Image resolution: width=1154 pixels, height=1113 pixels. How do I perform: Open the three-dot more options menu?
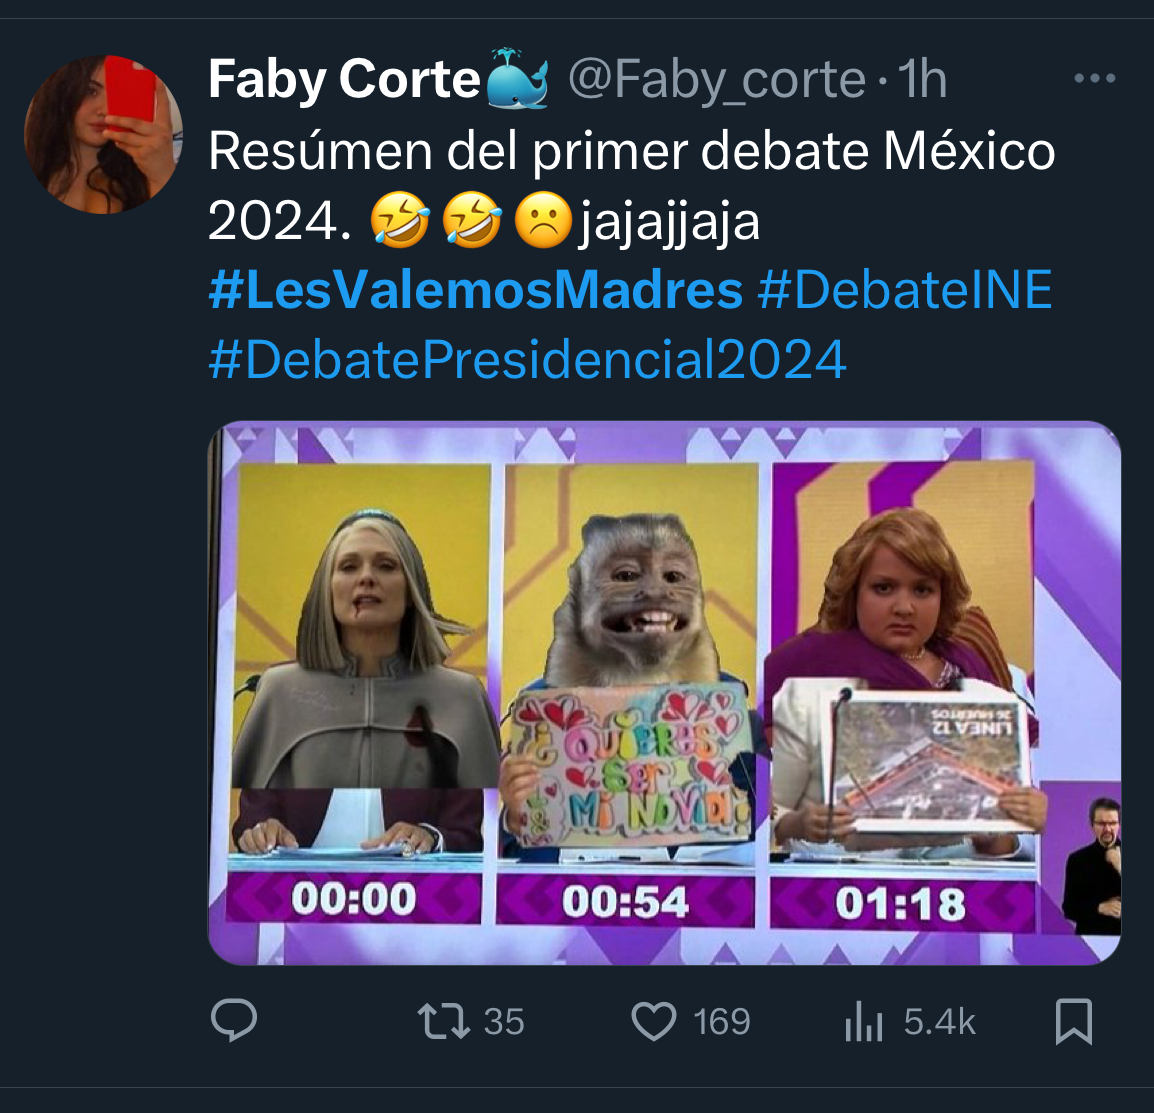(x=1094, y=79)
